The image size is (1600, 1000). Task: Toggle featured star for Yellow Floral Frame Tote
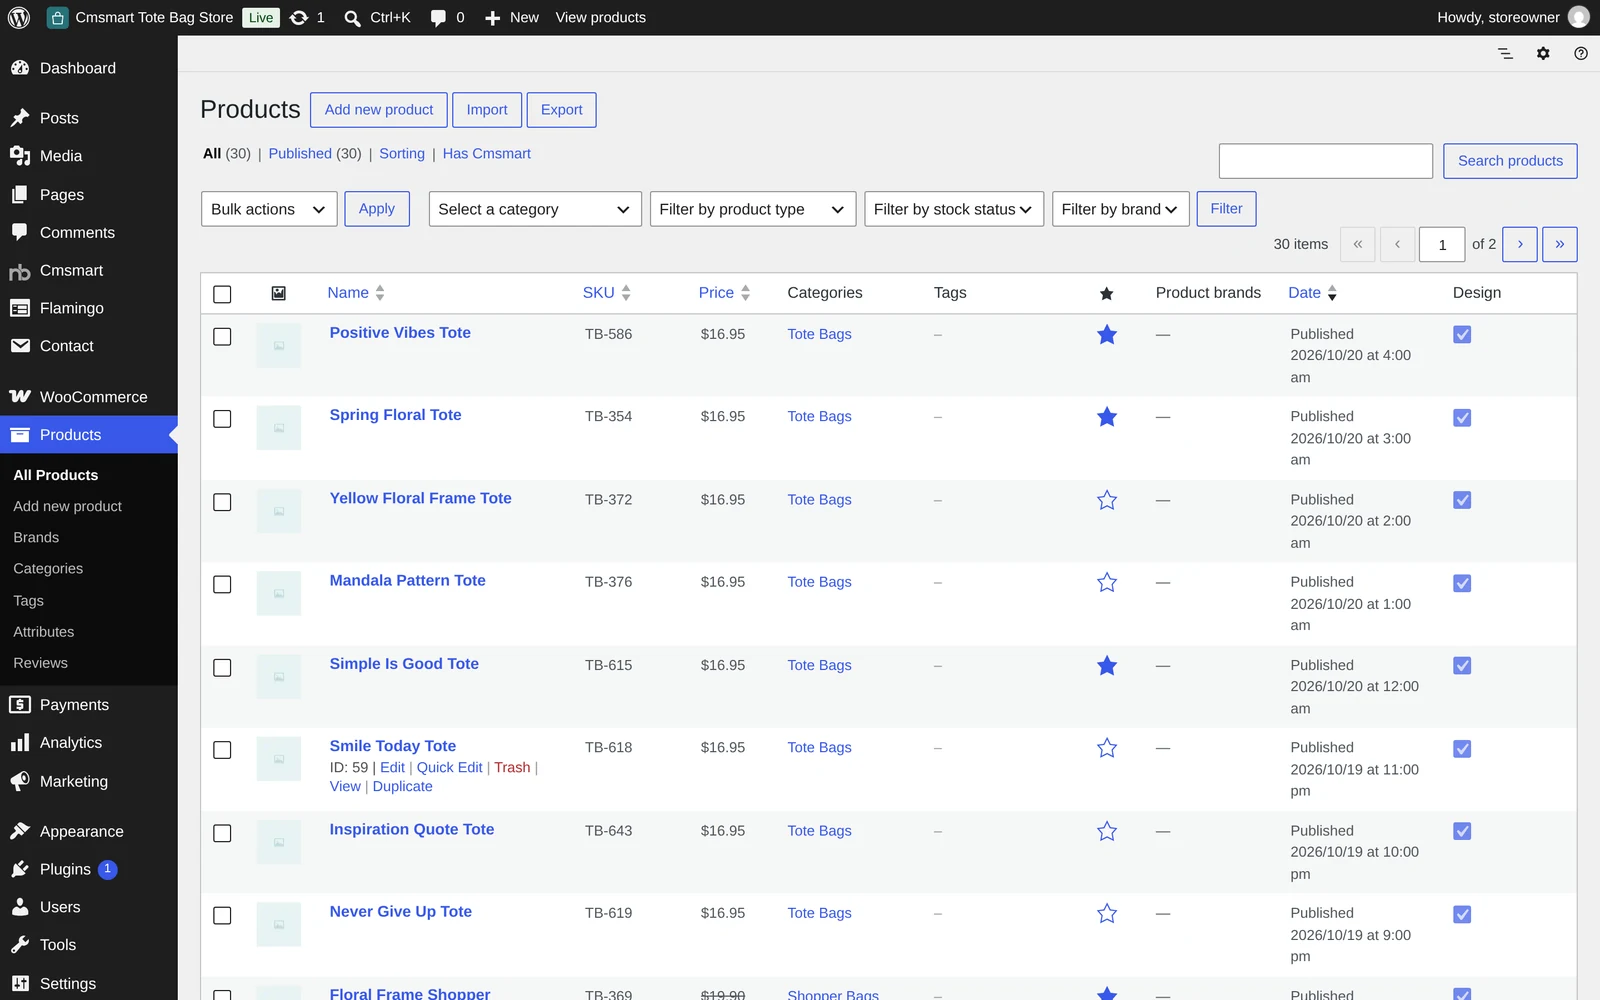[1106, 500]
